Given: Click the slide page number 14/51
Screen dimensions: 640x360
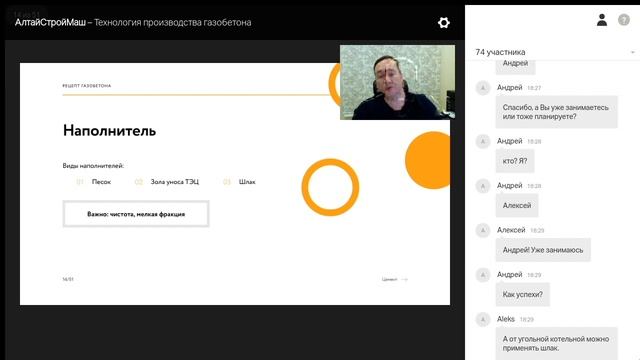Looking at the screenshot, I should click(x=68, y=280).
